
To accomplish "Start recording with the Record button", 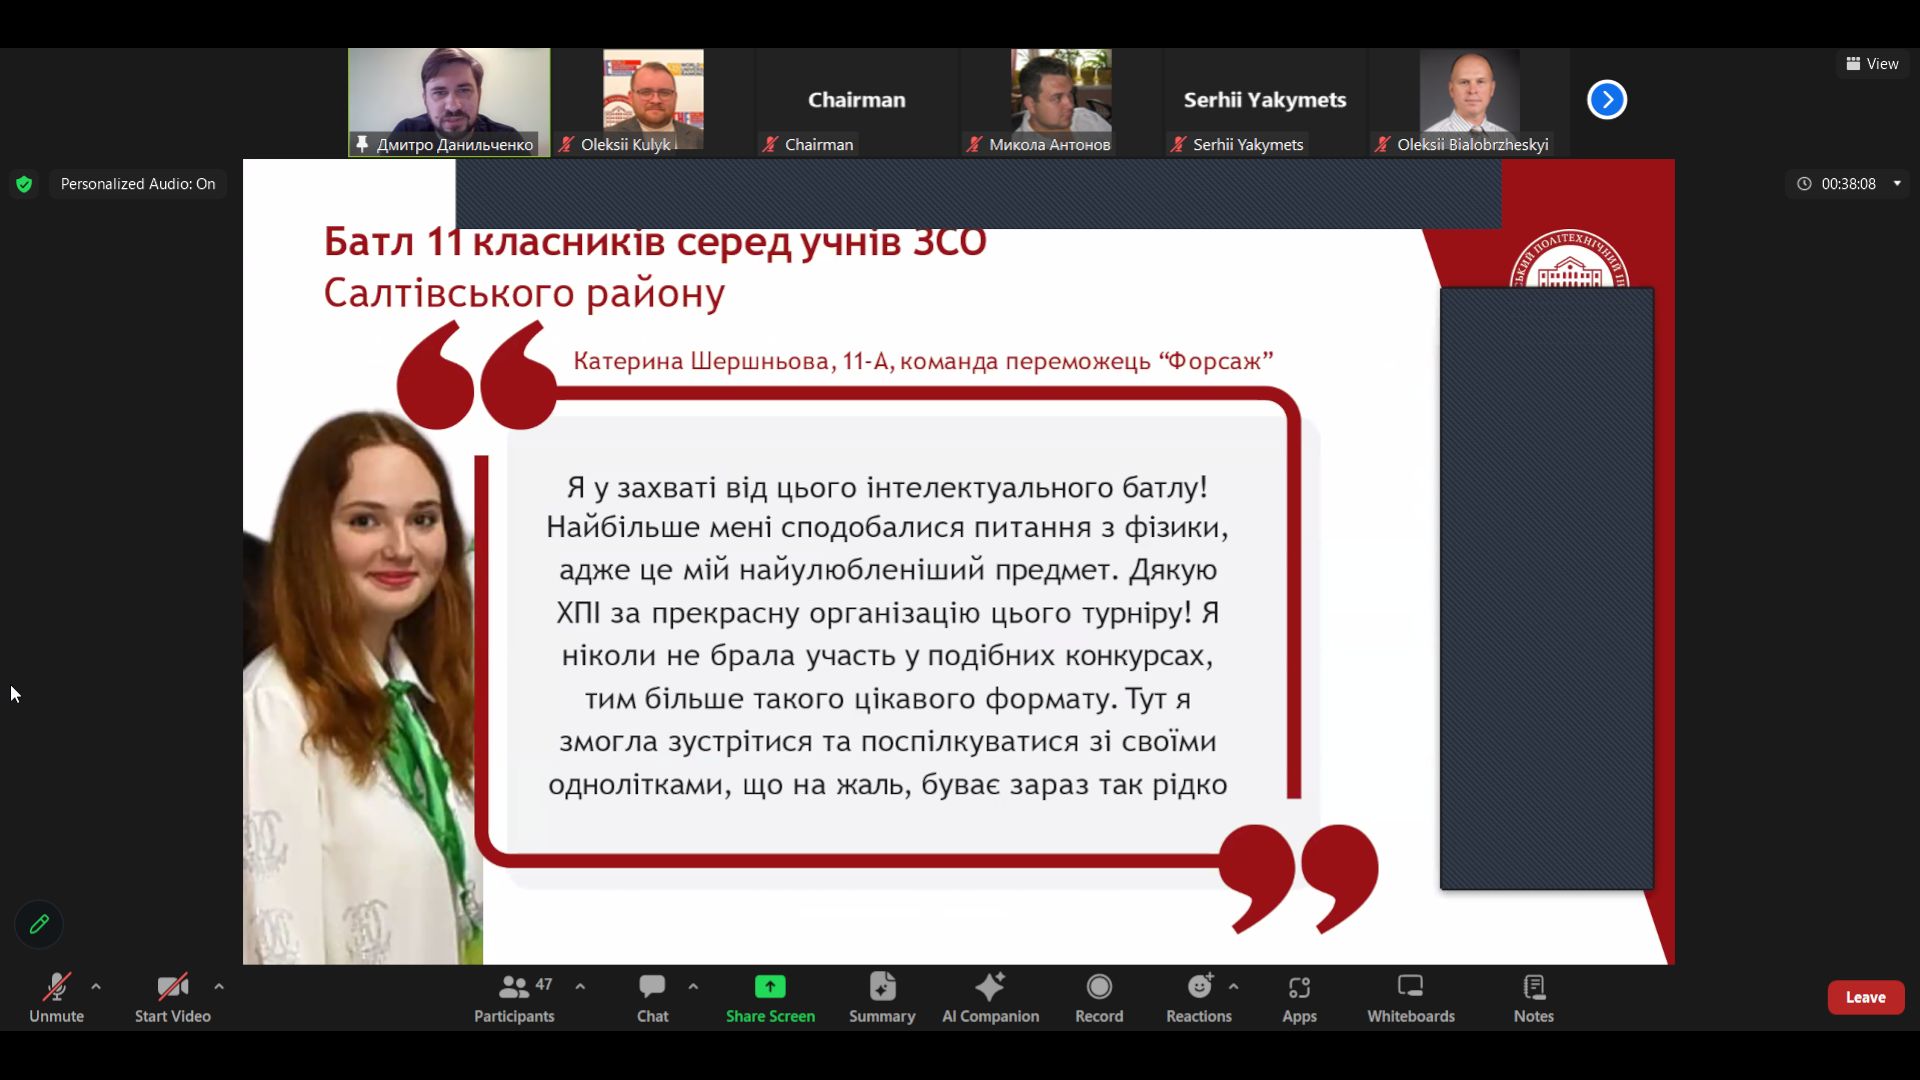I will (1099, 987).
